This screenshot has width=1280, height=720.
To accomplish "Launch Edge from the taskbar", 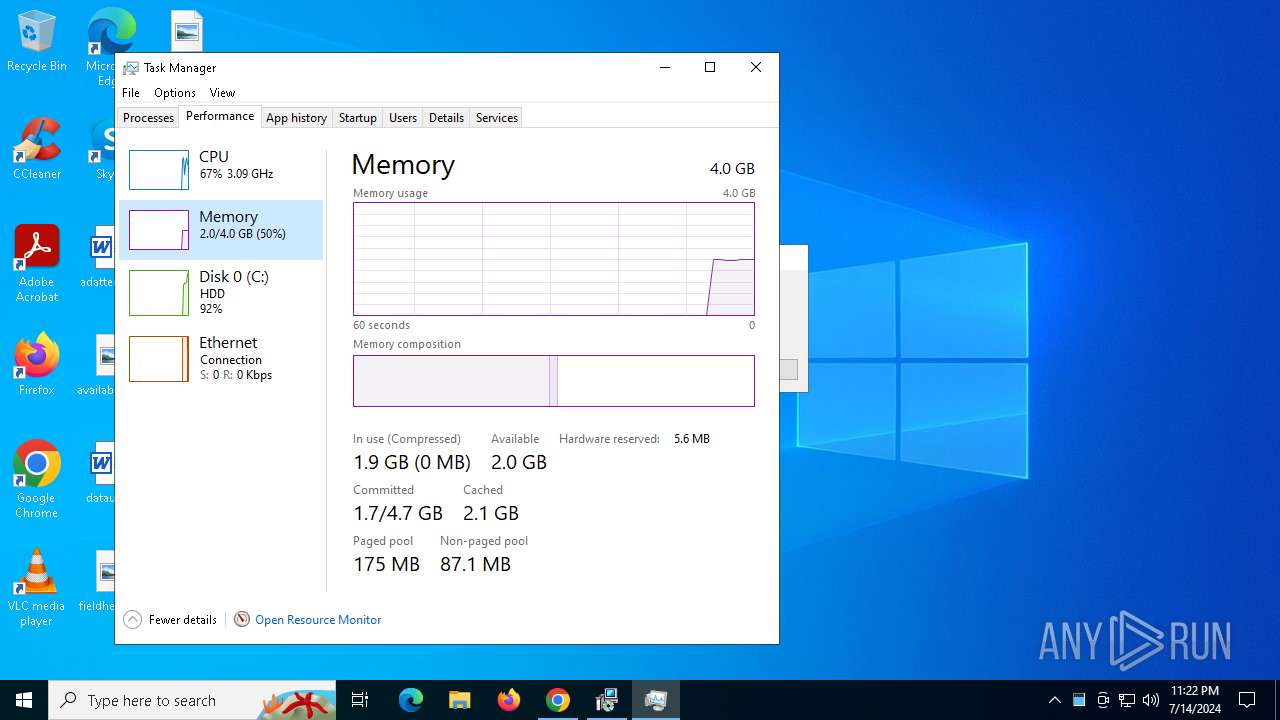I will coord(411,700).
